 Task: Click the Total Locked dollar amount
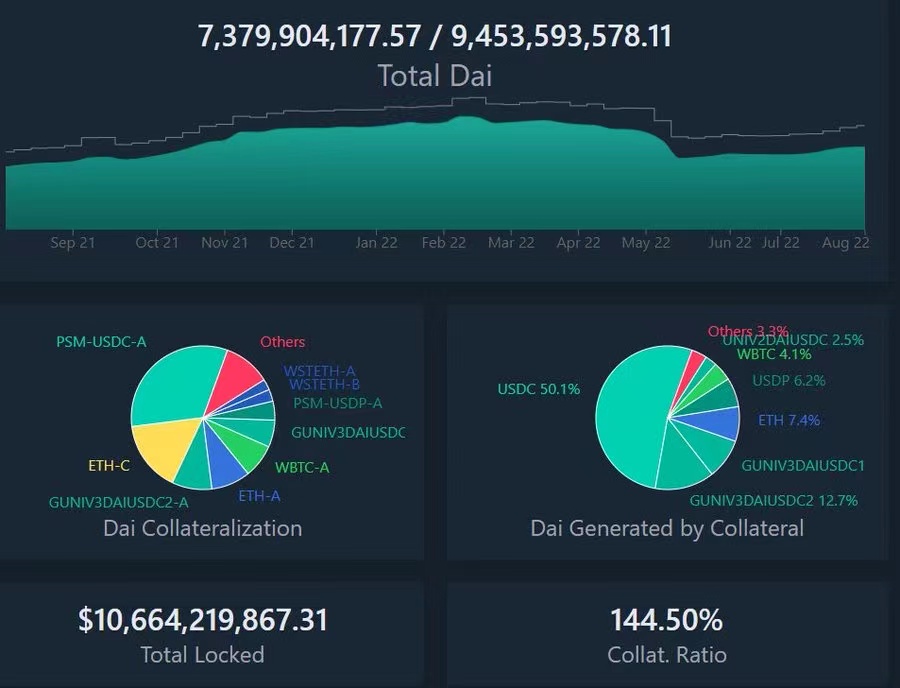pos(202,620)
